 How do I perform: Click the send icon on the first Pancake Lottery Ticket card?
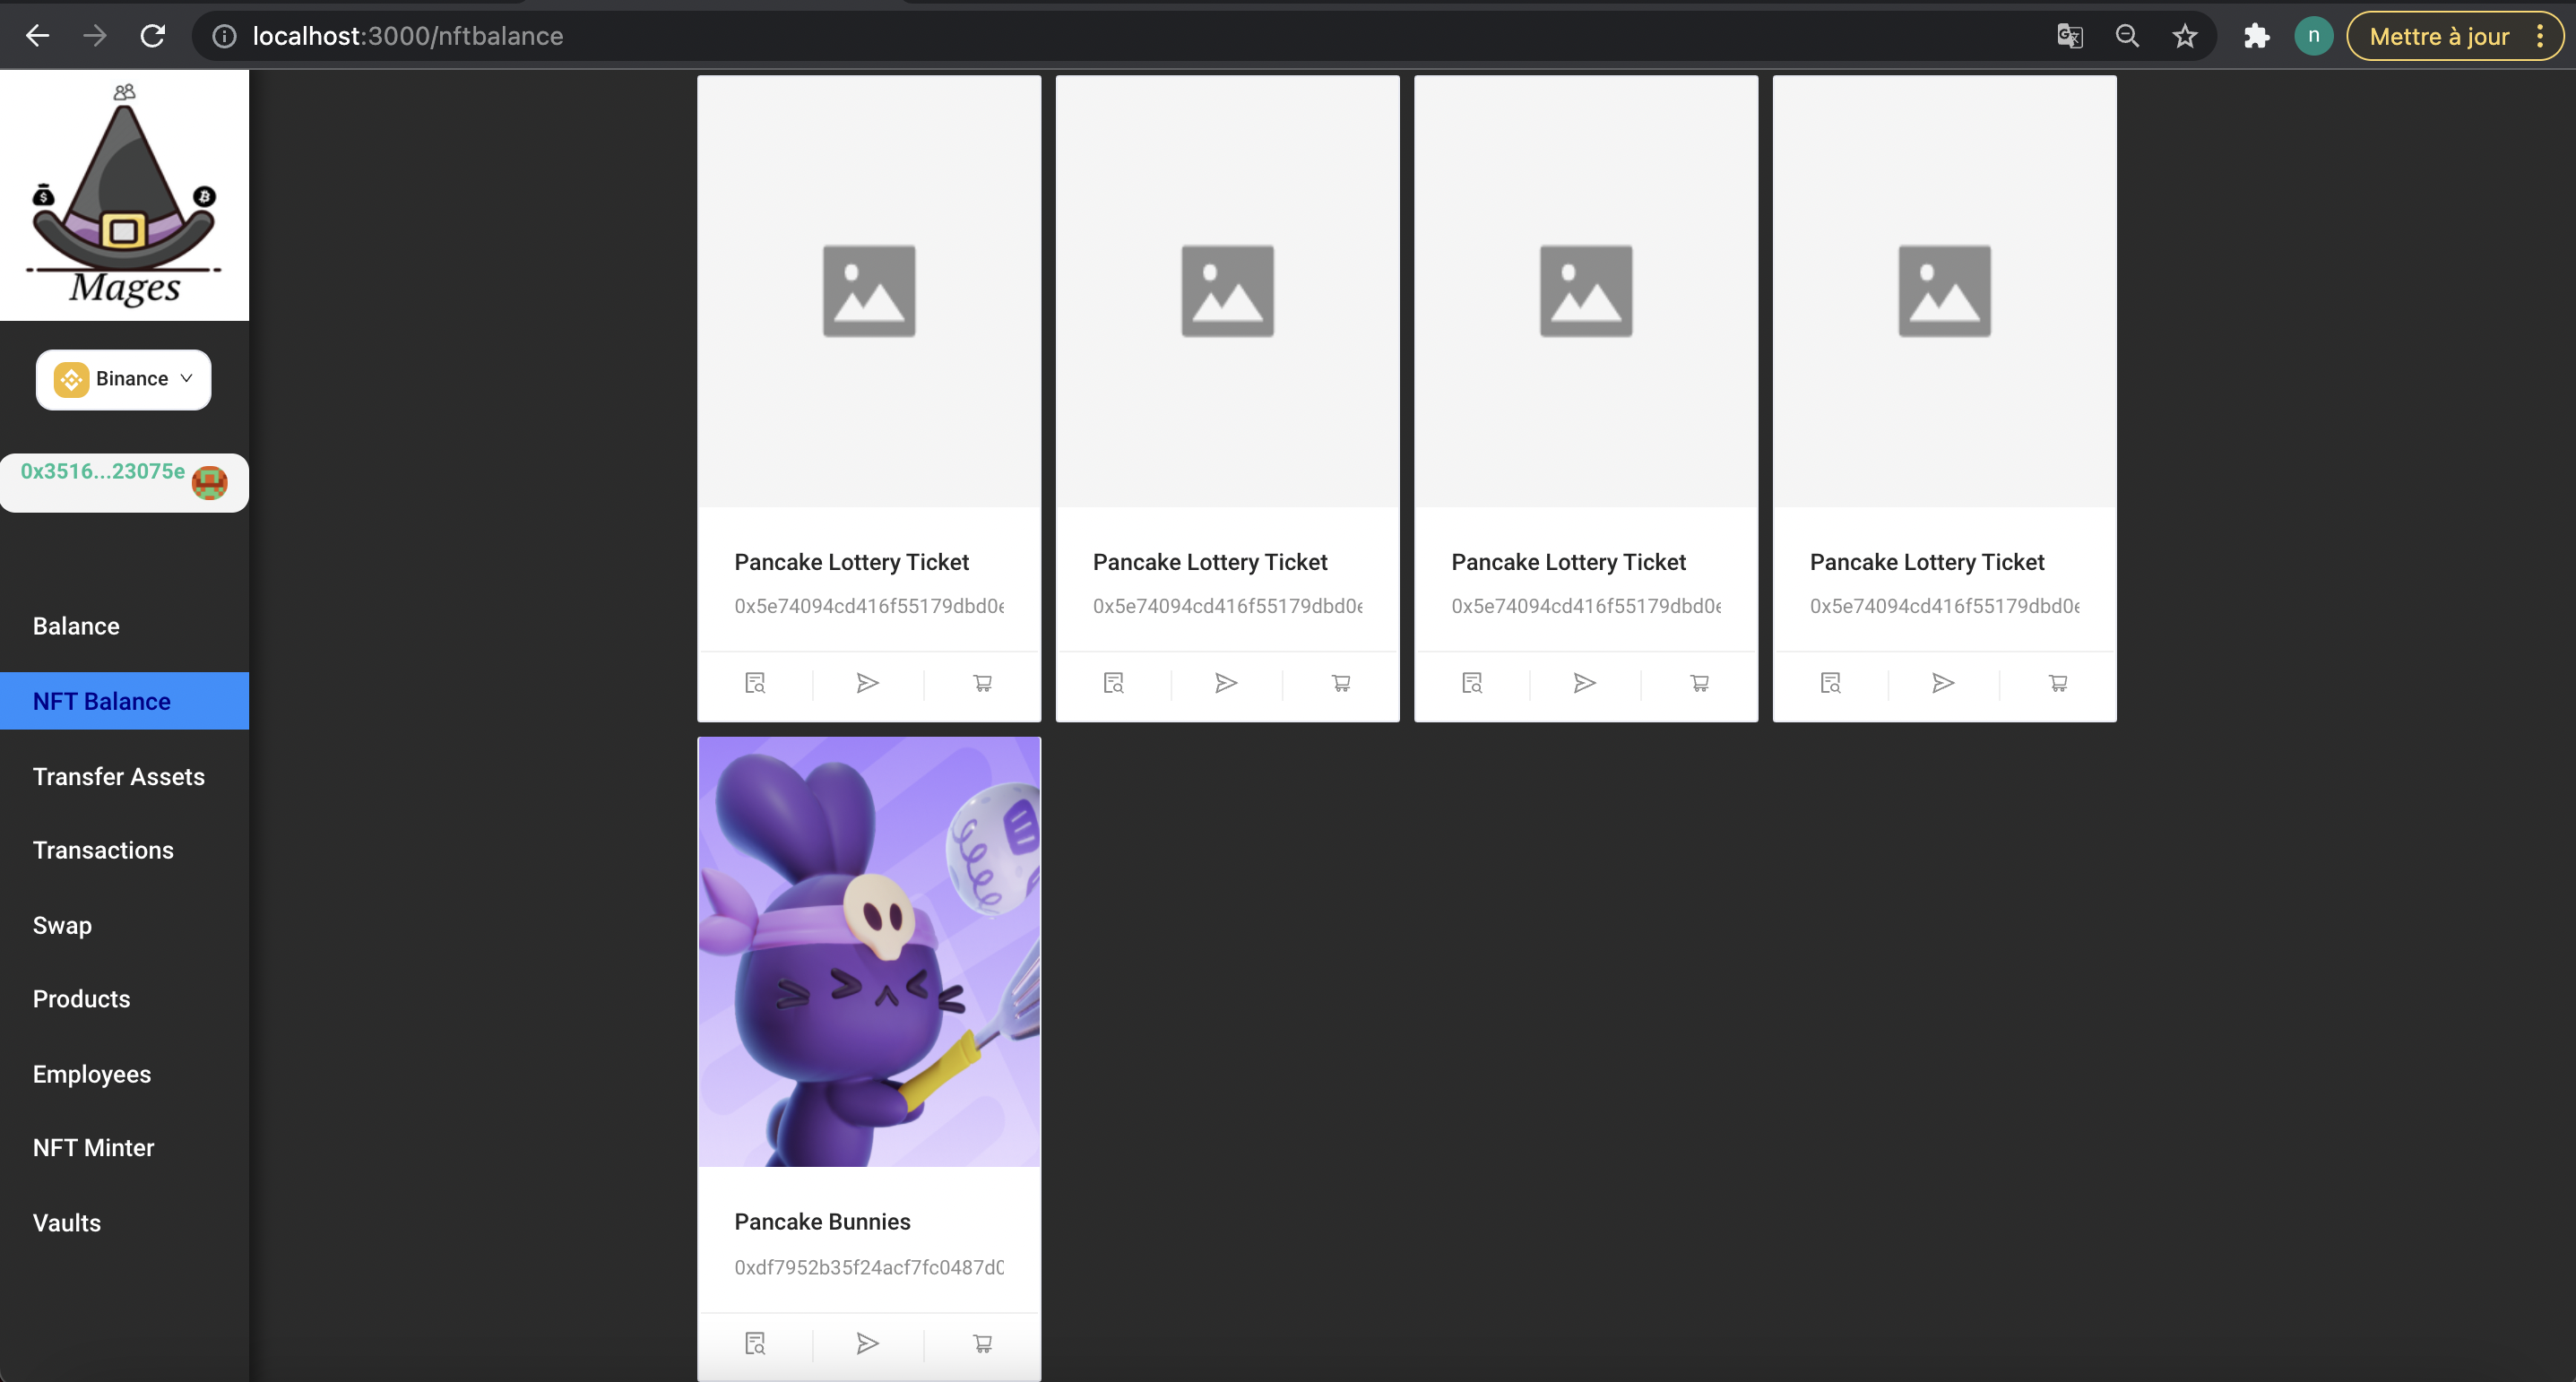pyautogui.click(x=867, y=683)
